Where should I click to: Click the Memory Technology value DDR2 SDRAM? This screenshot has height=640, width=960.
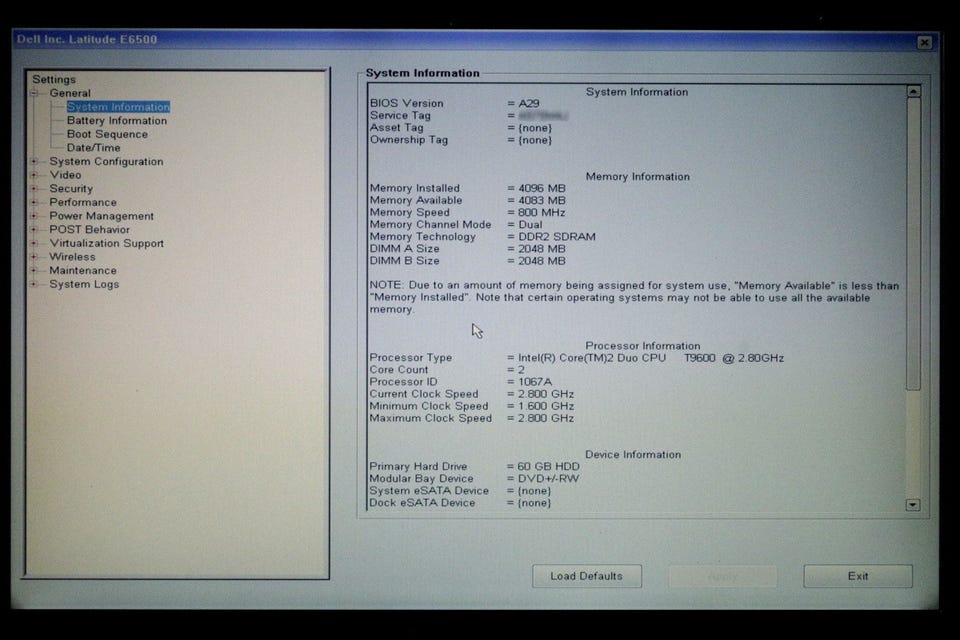pos(557,236)
